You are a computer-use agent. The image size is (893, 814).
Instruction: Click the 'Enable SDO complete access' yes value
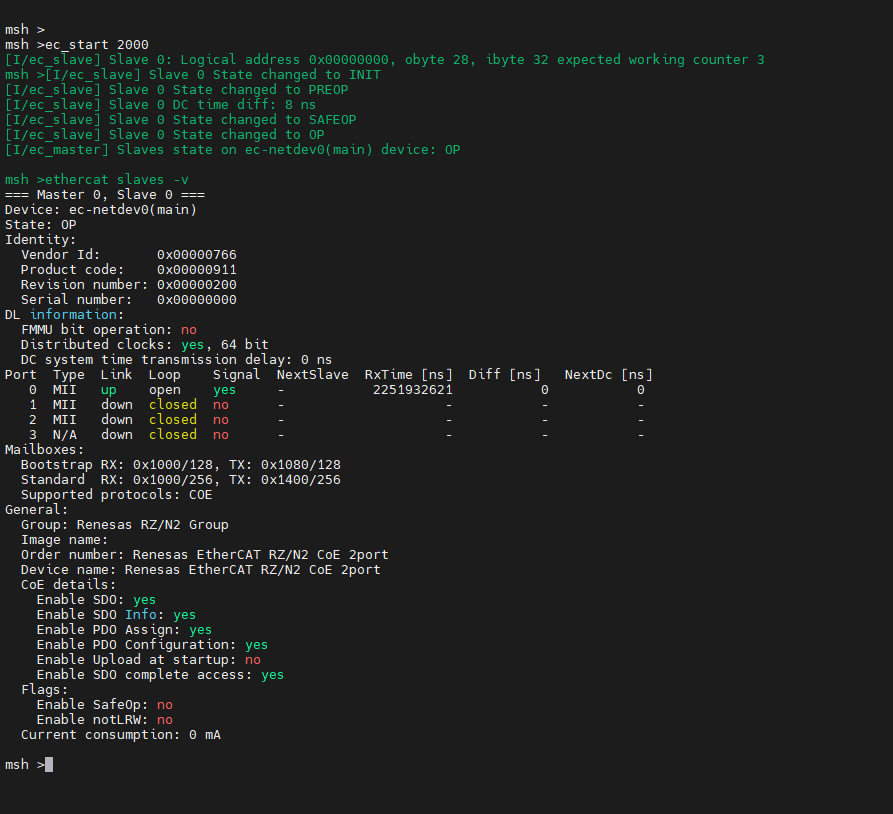point(272,675)
